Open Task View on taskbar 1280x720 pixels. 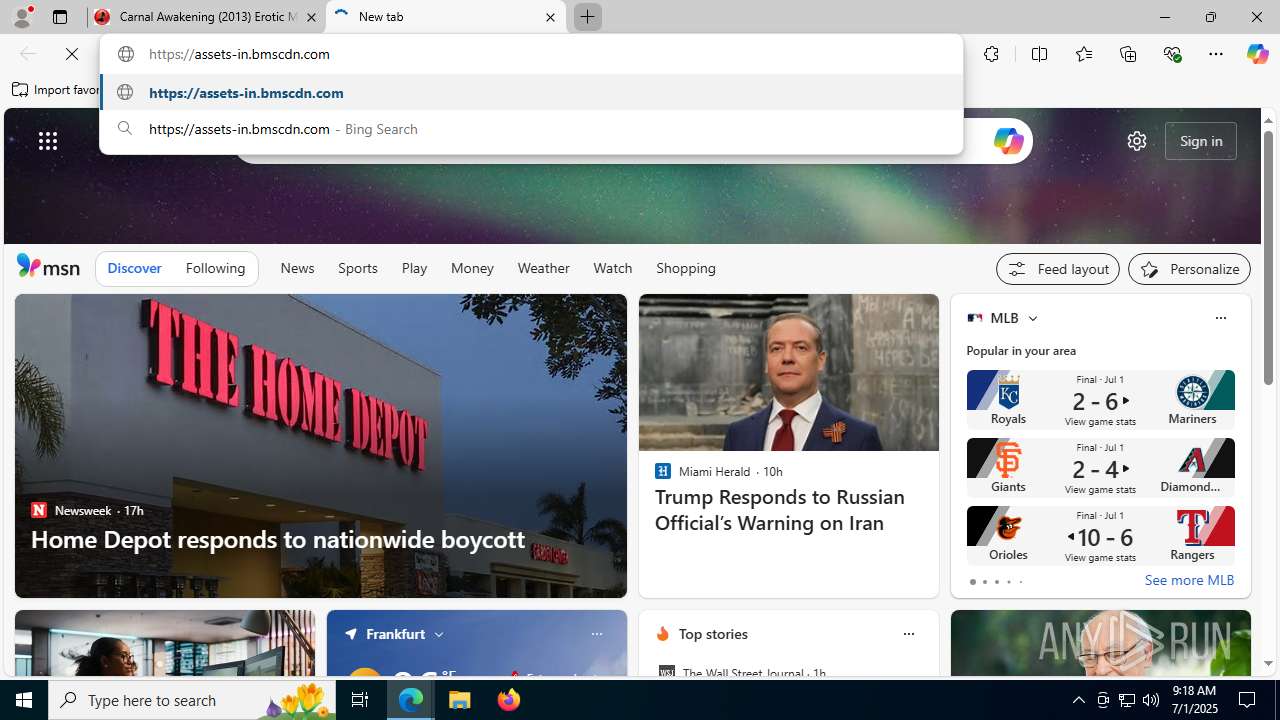pos(359,700)
